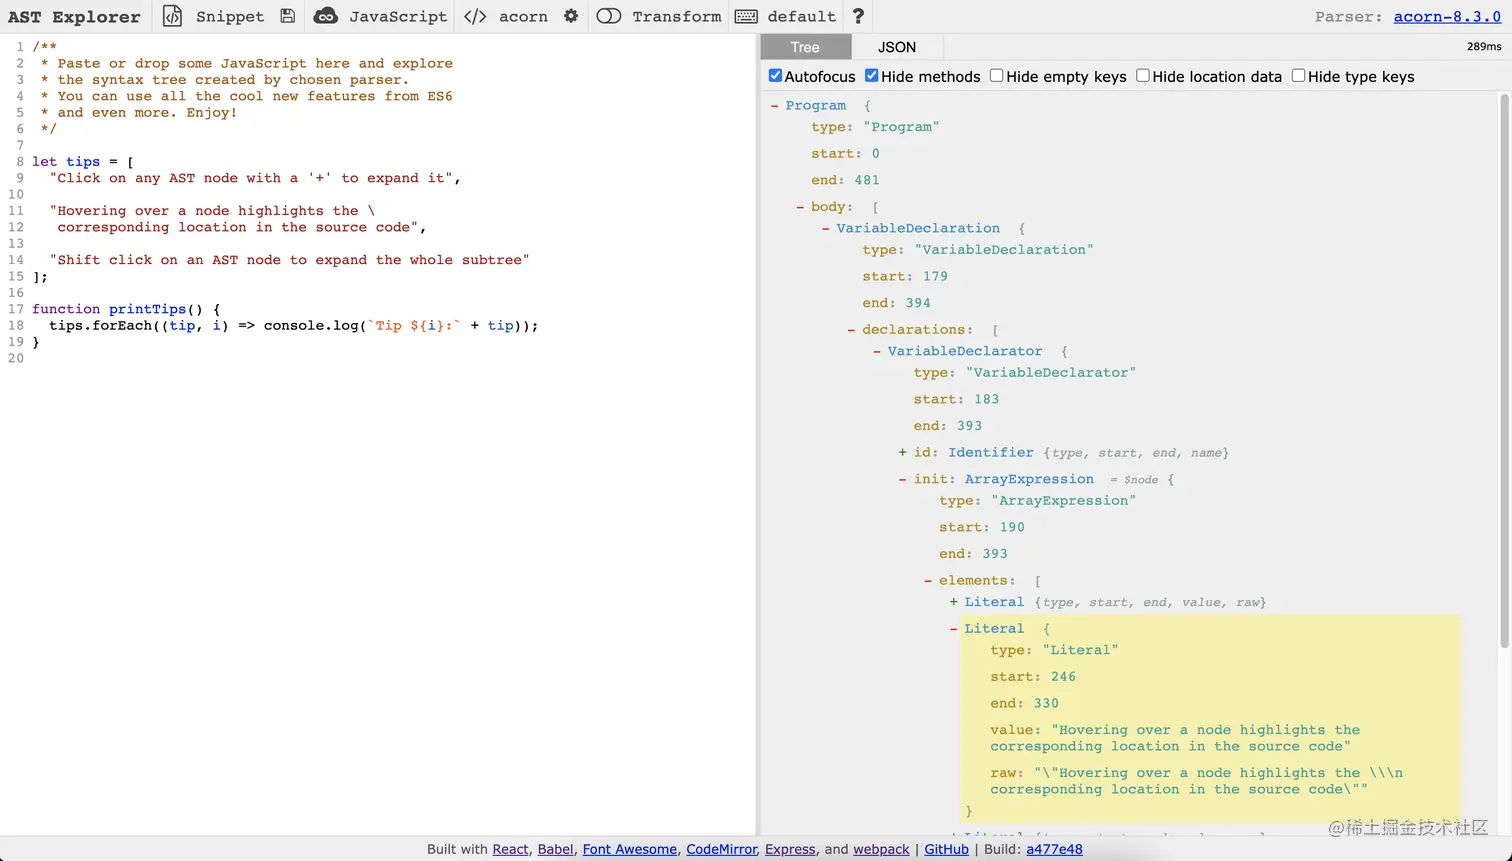Open the Express footer link

point(790,849)
